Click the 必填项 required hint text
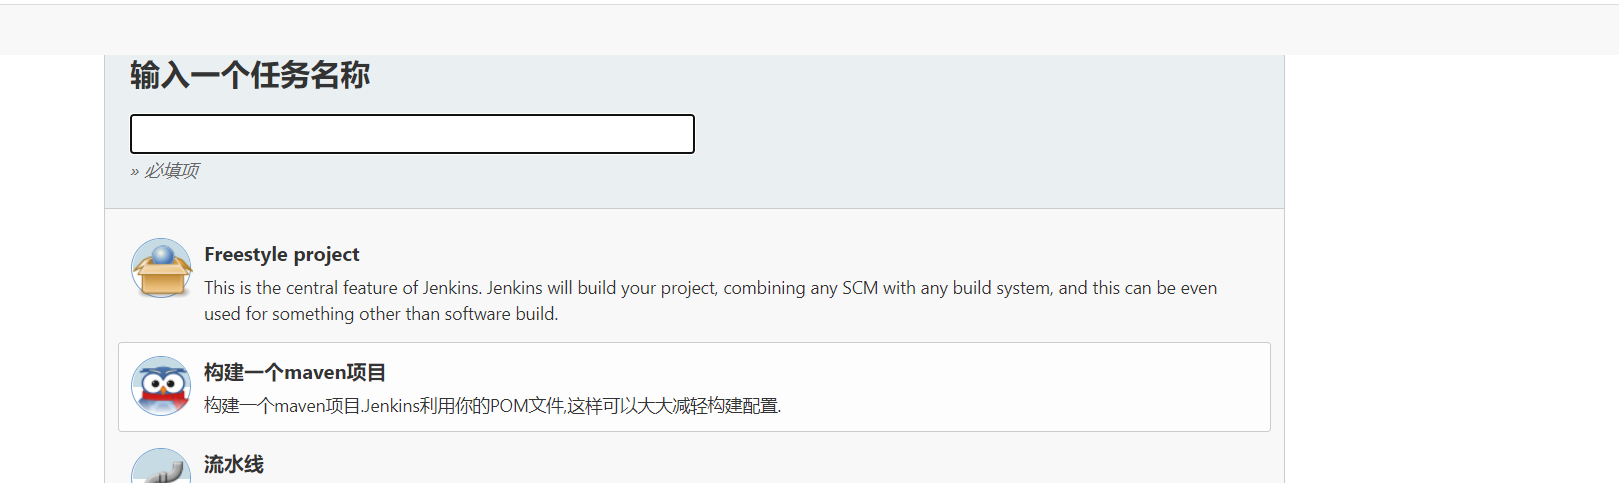 tap(171, 171)
